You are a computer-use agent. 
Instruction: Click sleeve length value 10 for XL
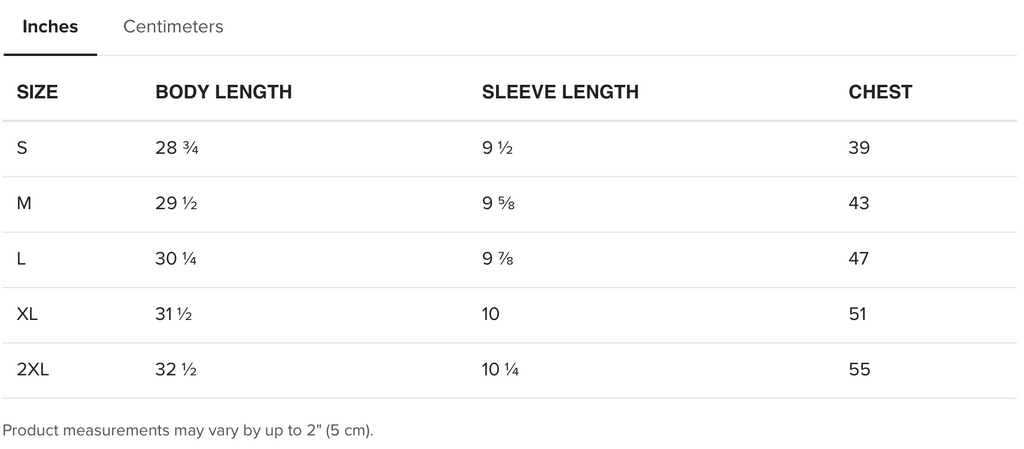click(x=490, y=315)
